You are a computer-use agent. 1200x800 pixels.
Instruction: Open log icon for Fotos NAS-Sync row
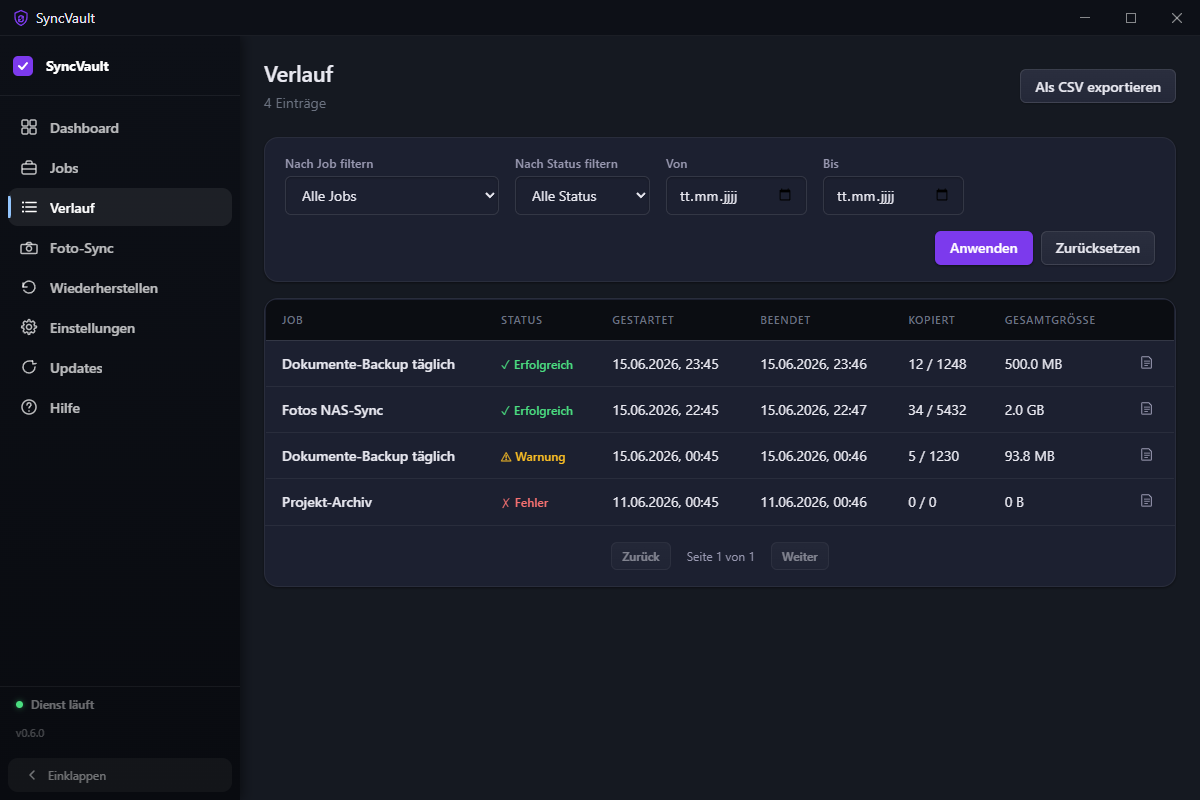point(1147,408)
